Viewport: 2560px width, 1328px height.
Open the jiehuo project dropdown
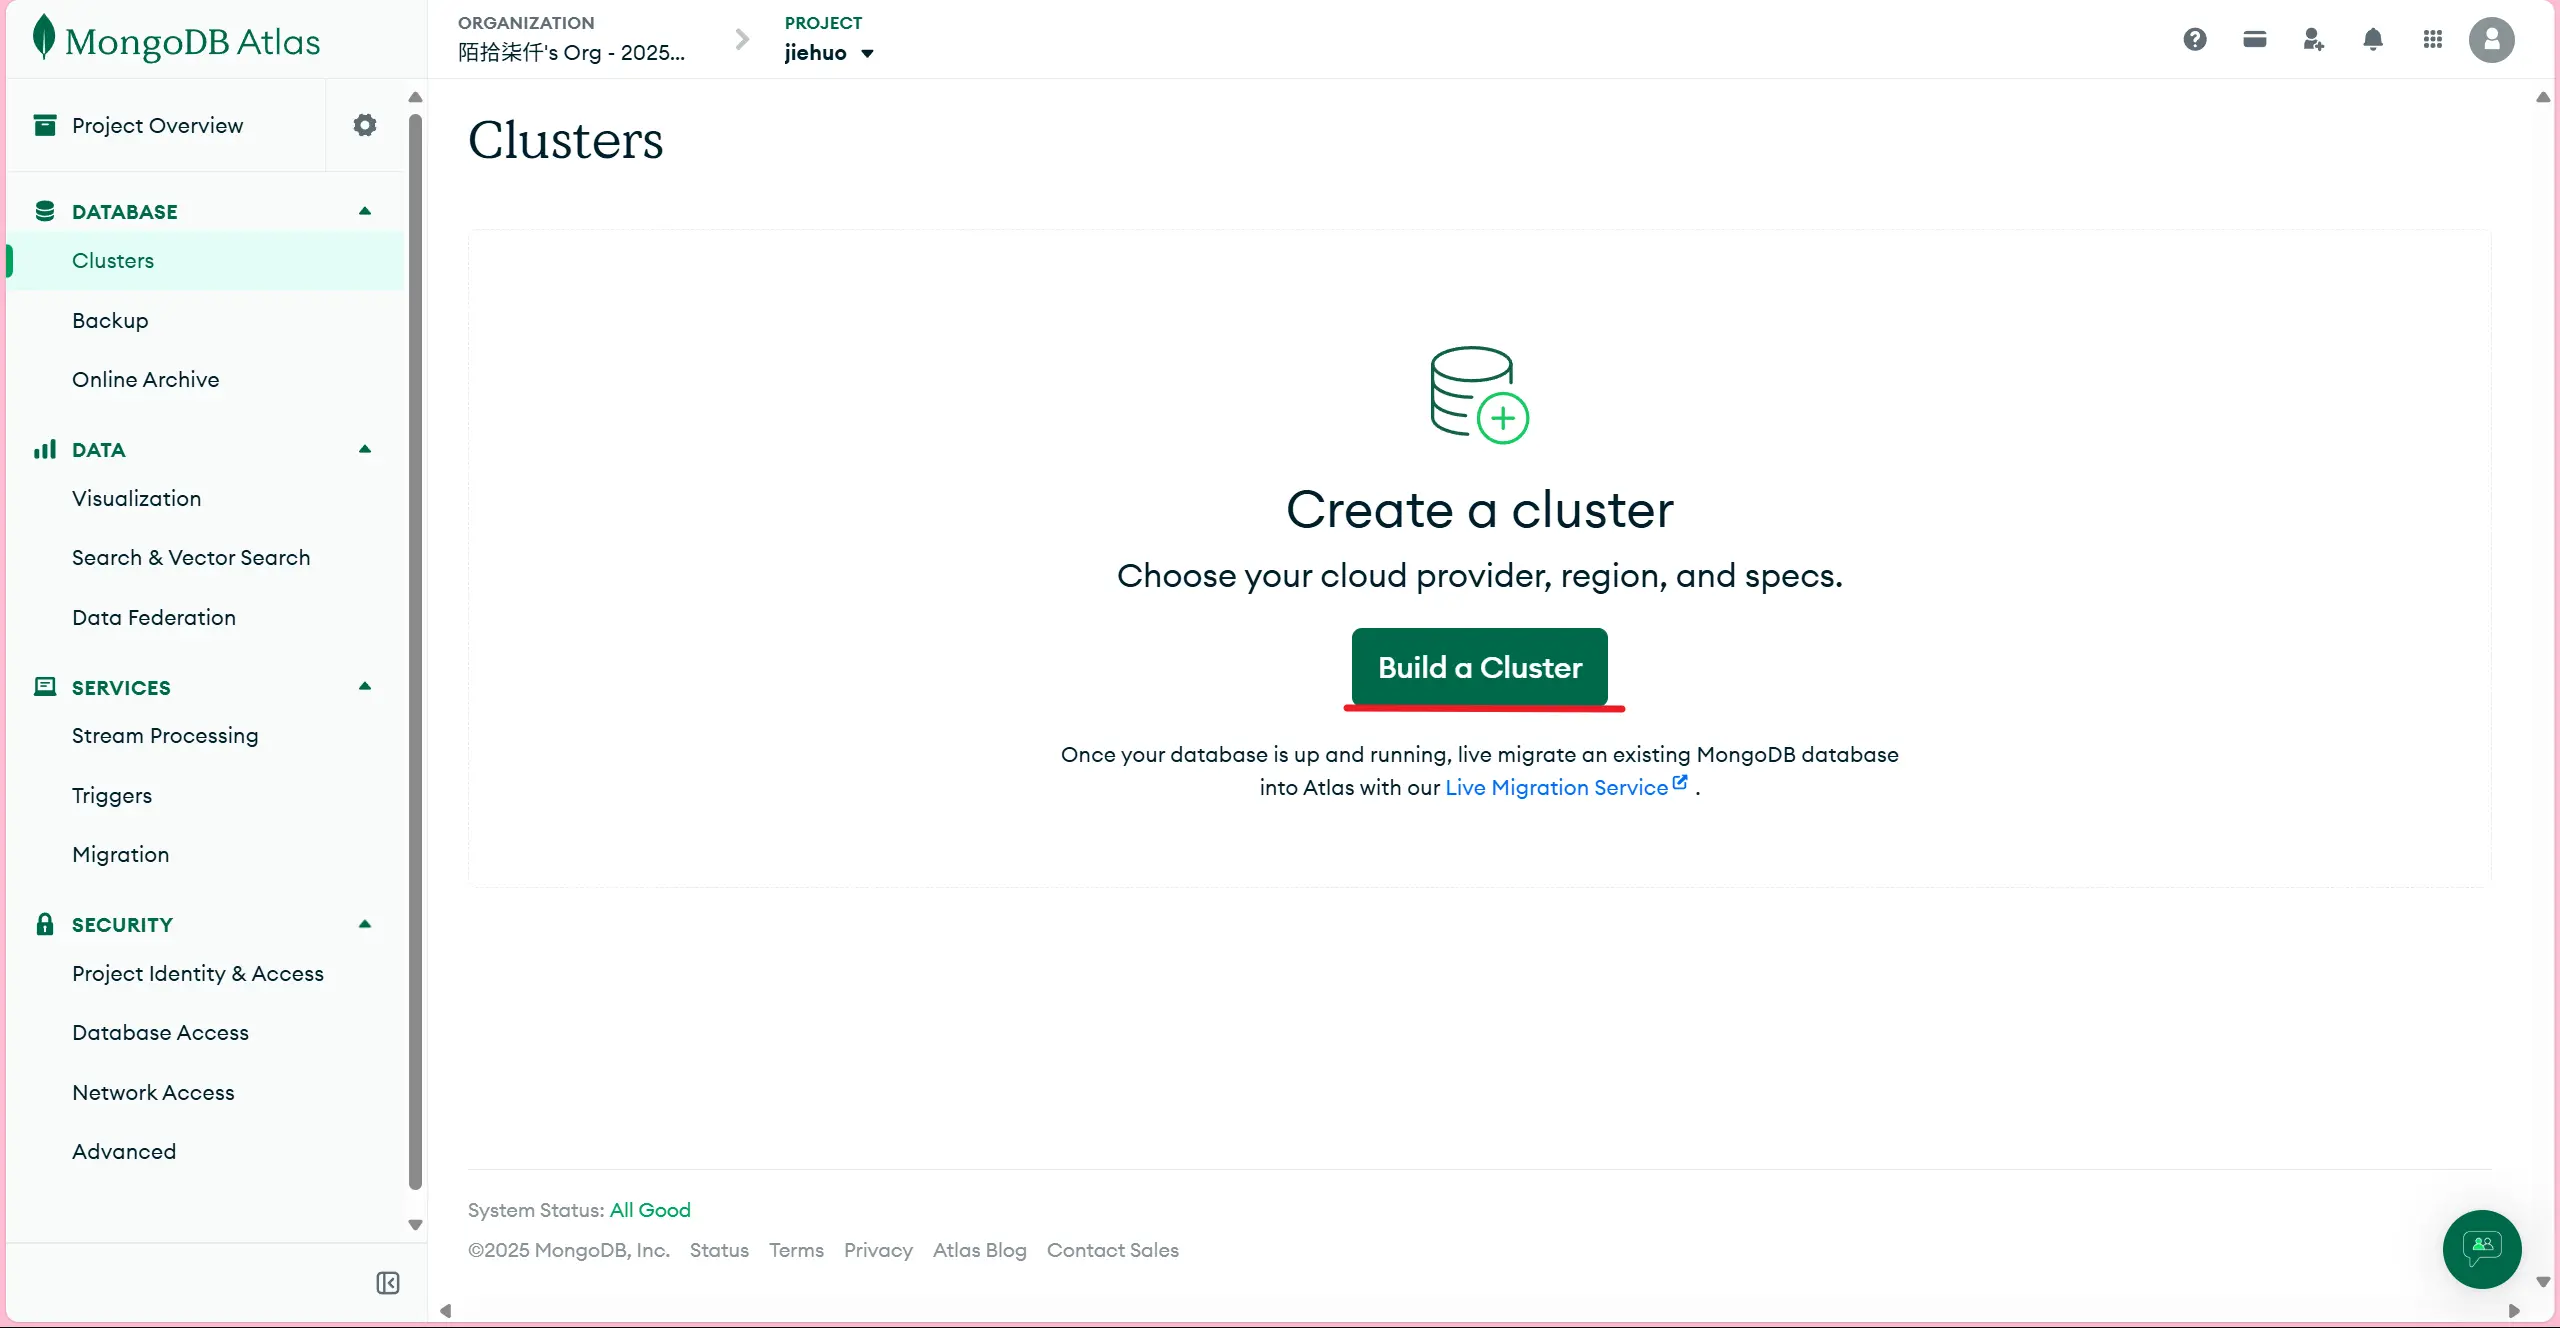829,53
